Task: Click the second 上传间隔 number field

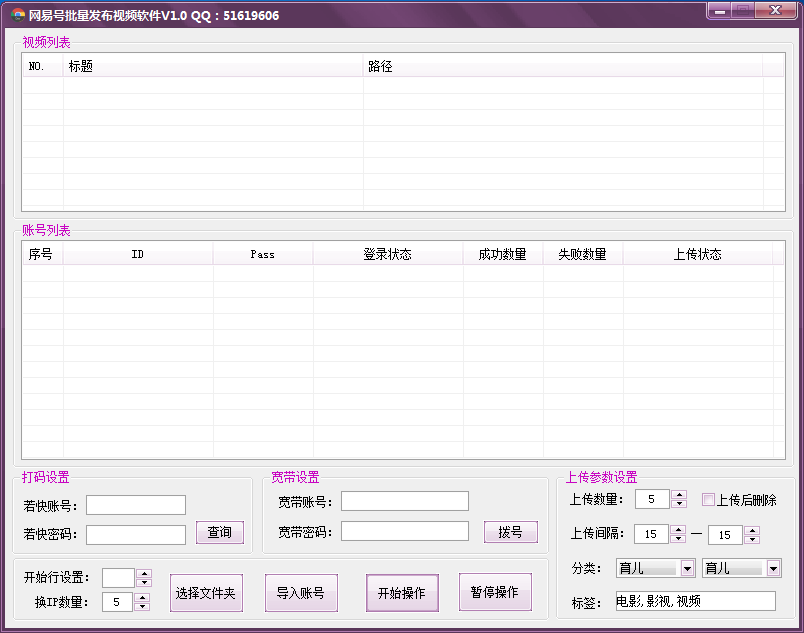Action: point(725,535)
